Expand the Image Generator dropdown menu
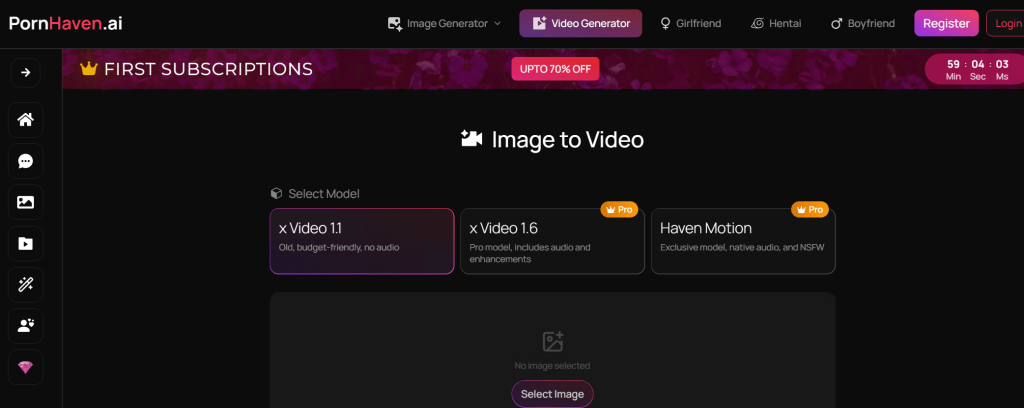 pos(444,23)
